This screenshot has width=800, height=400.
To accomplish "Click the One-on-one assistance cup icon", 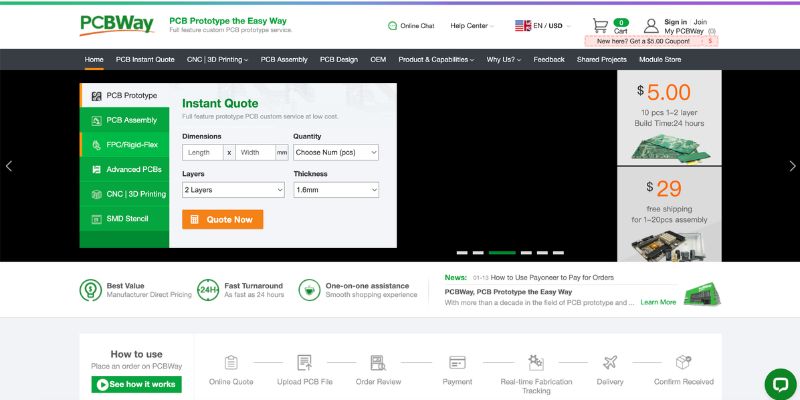I will tap(310, 290).
